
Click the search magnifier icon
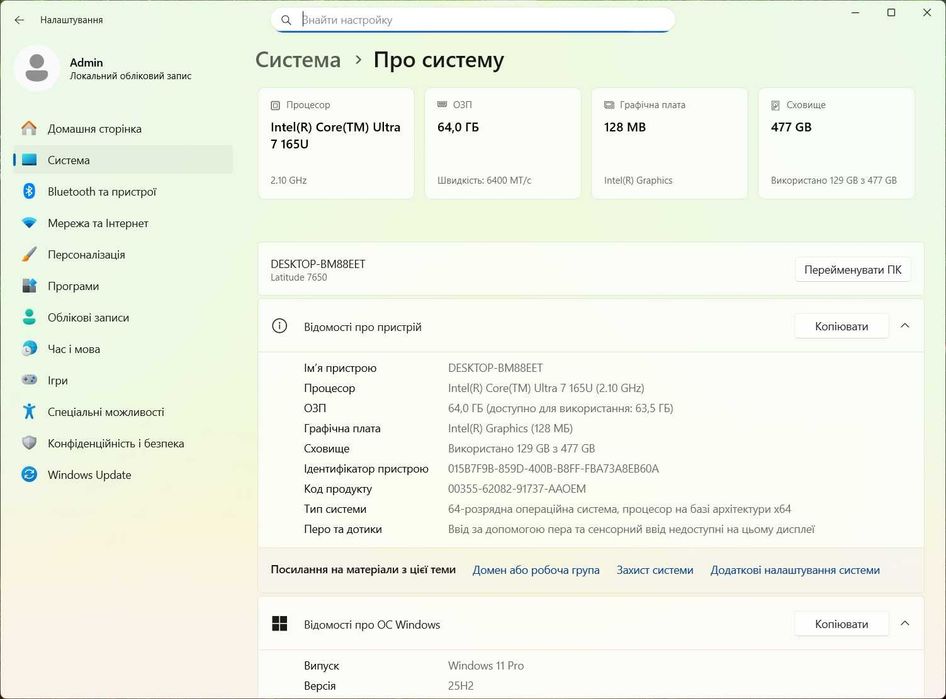[x=286, y=20]
